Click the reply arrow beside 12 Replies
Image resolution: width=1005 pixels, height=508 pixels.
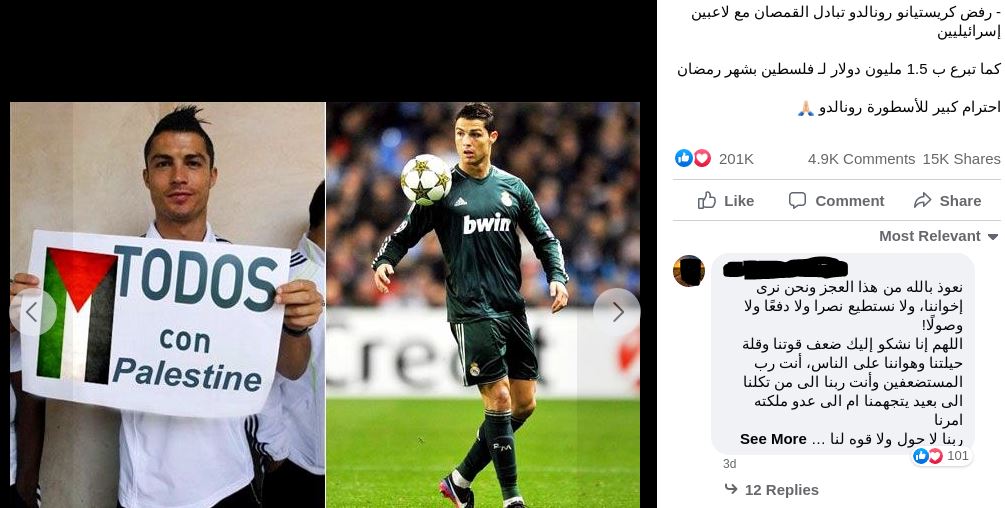coord(731,489)
